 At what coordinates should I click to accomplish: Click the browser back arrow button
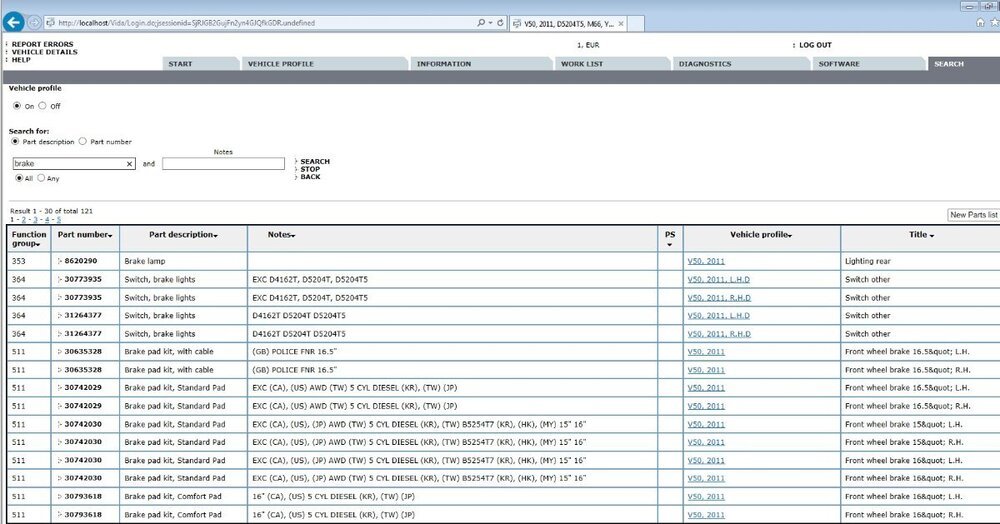click(x=14, y=22)
